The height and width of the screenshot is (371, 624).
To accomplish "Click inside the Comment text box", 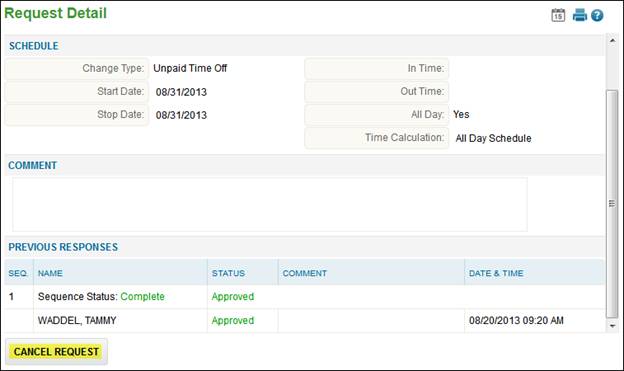I will (270, 205).
